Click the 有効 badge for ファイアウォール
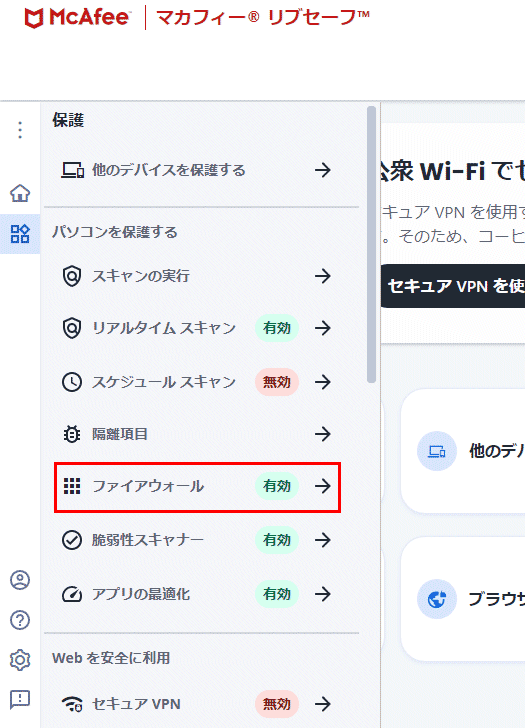525x728 pixels. pos(277,486)
